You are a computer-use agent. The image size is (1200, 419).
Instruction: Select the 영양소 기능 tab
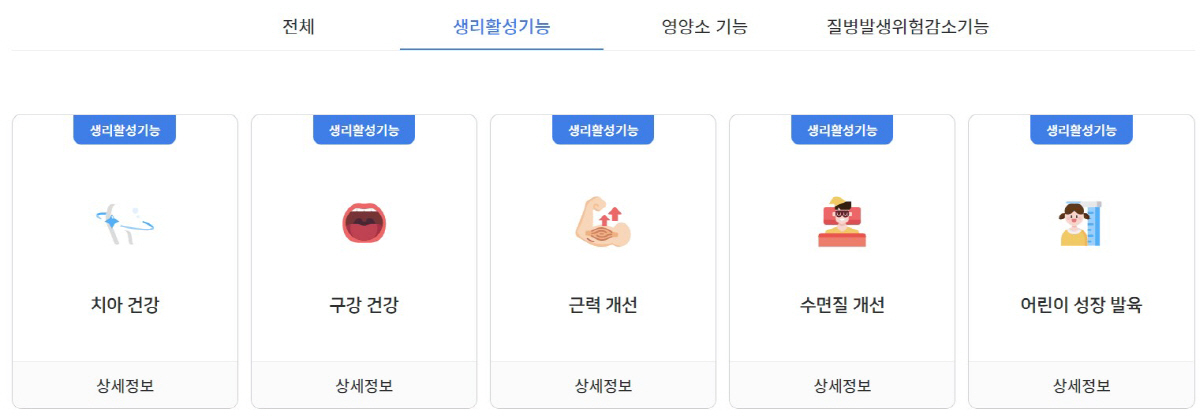[x=704, y=26]
